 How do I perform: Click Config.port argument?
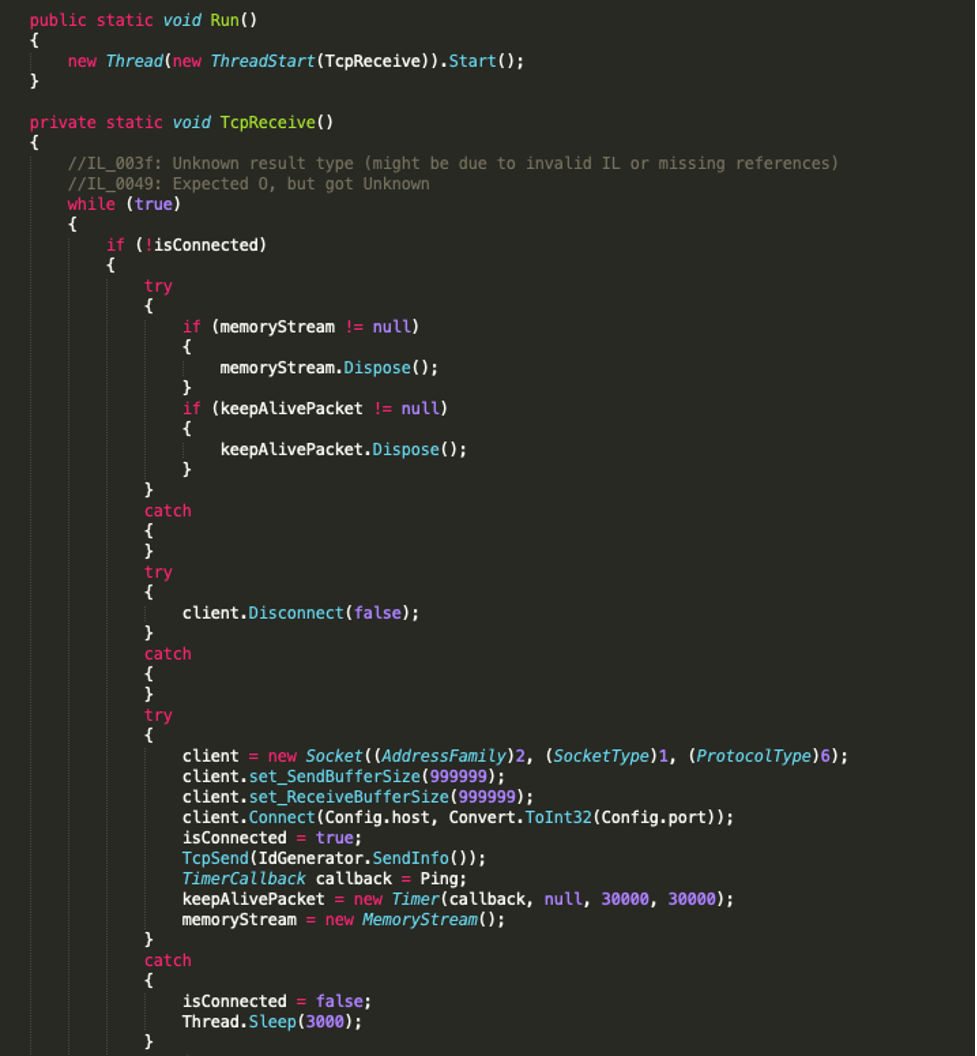pos(653,817)
